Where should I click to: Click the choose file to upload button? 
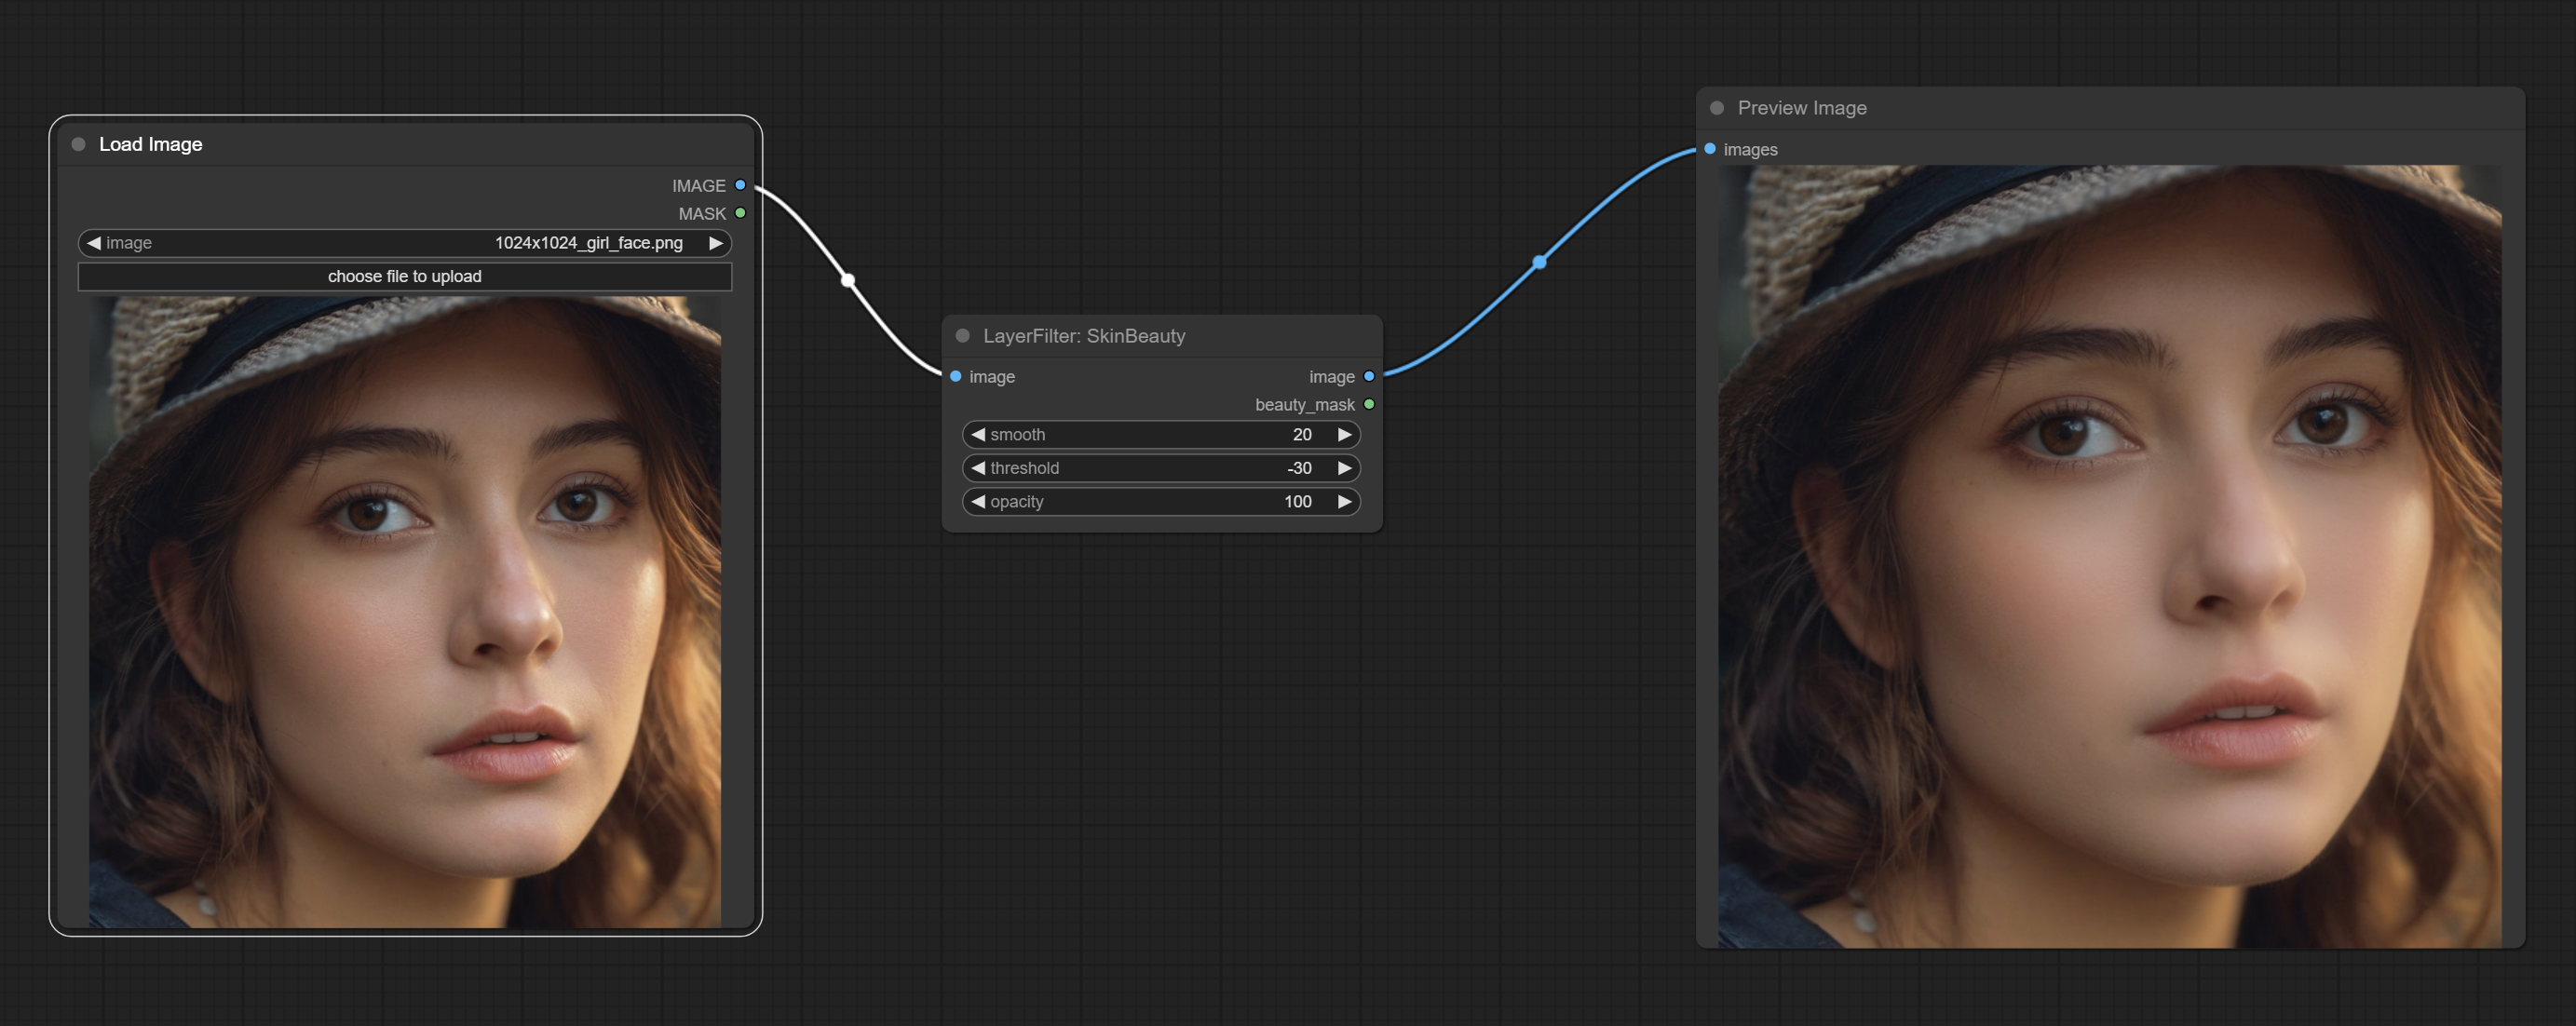click(404, 276)
